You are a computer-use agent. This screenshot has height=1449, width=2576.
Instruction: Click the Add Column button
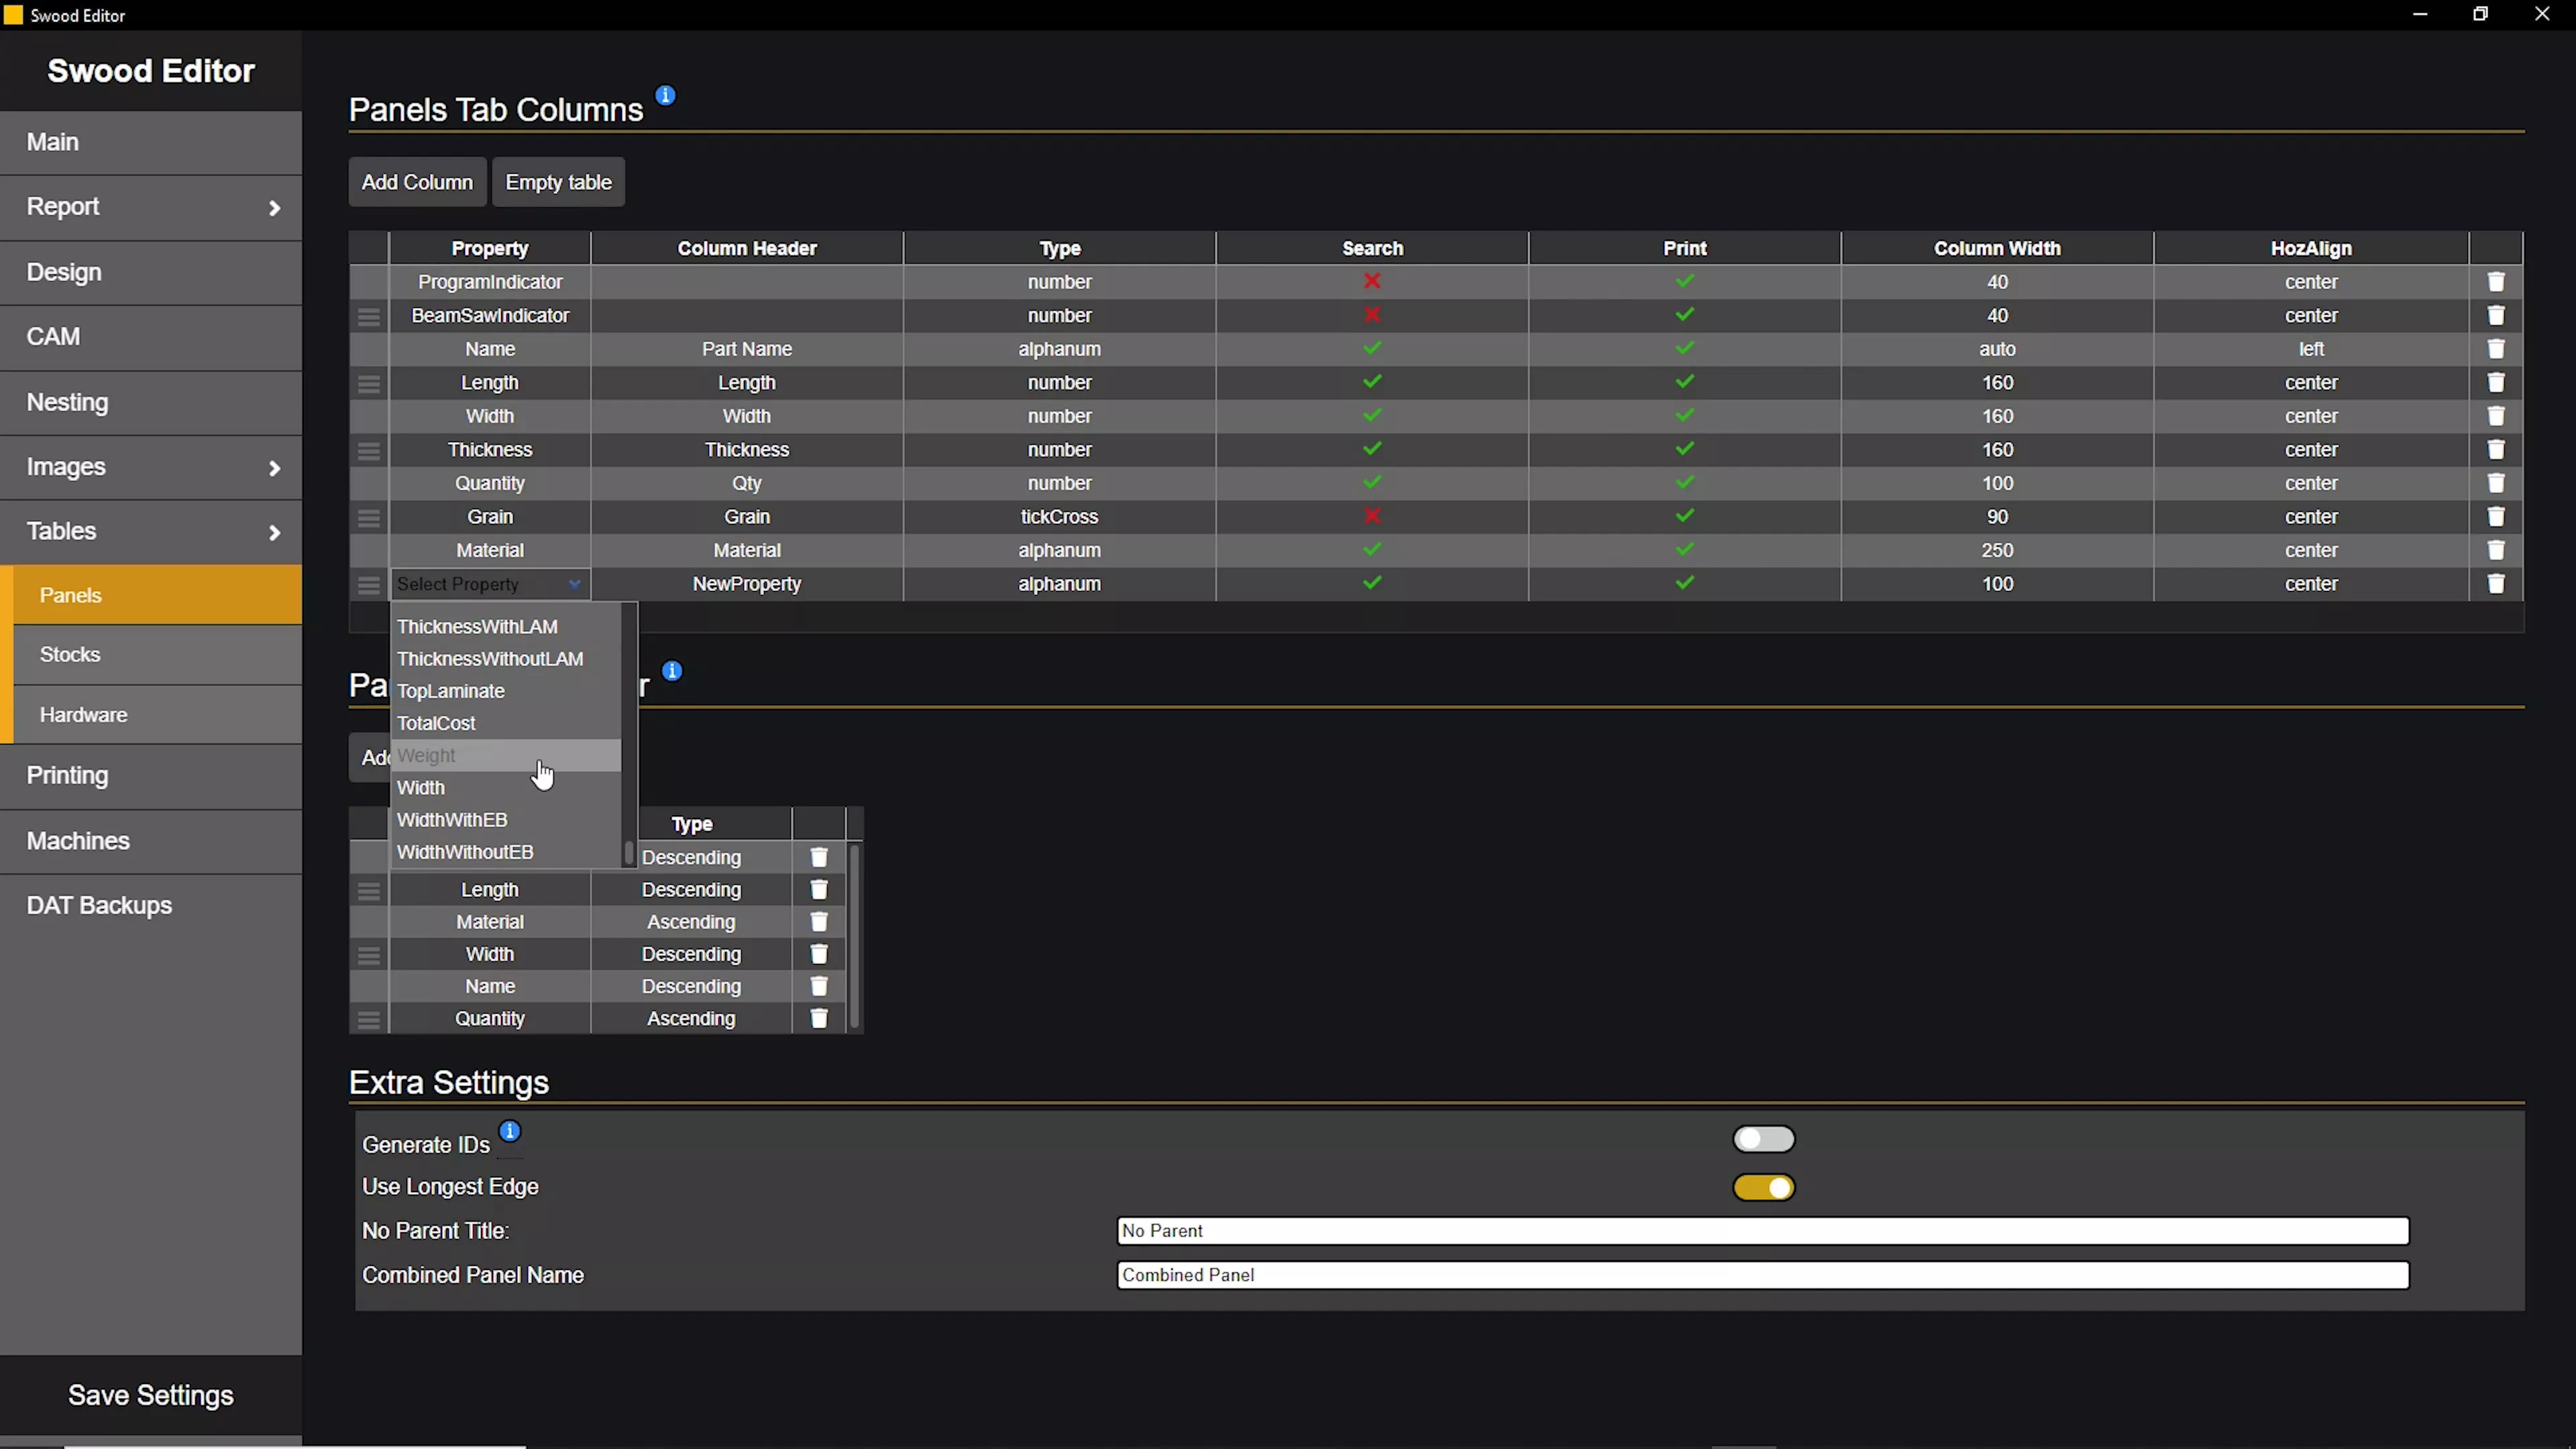coord(417,182)
